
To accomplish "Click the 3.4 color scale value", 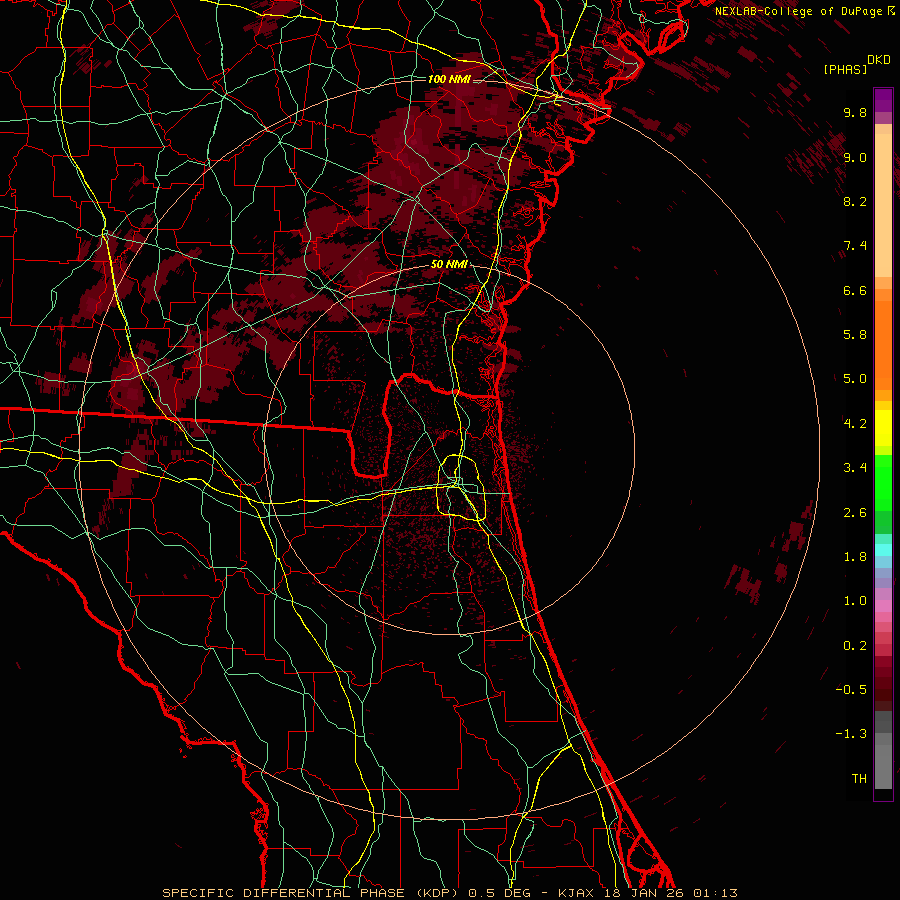I will tap(855, 468).
